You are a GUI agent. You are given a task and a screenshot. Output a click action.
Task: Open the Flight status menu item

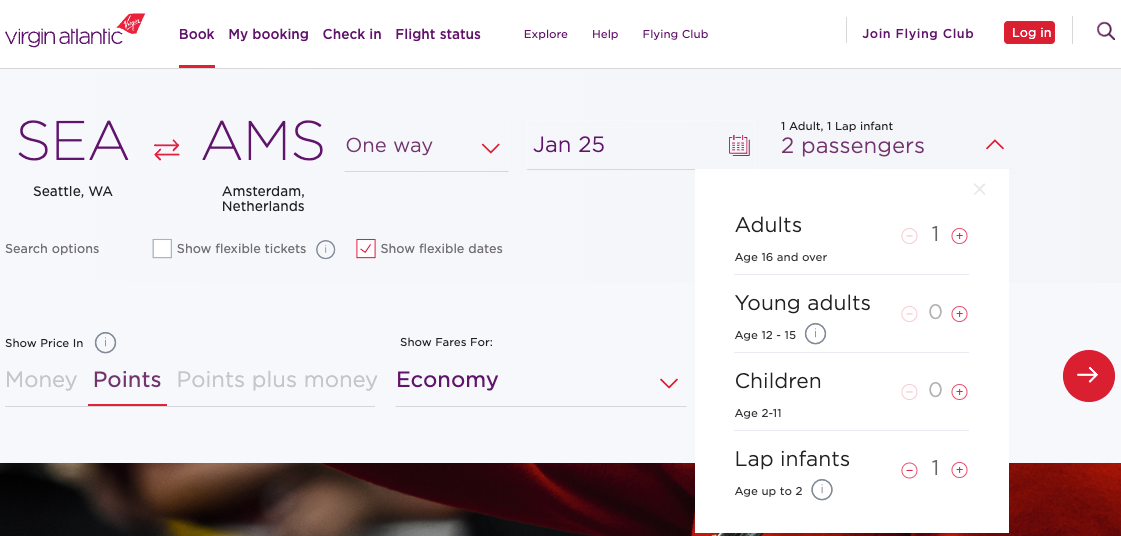[x=438, y=34]
